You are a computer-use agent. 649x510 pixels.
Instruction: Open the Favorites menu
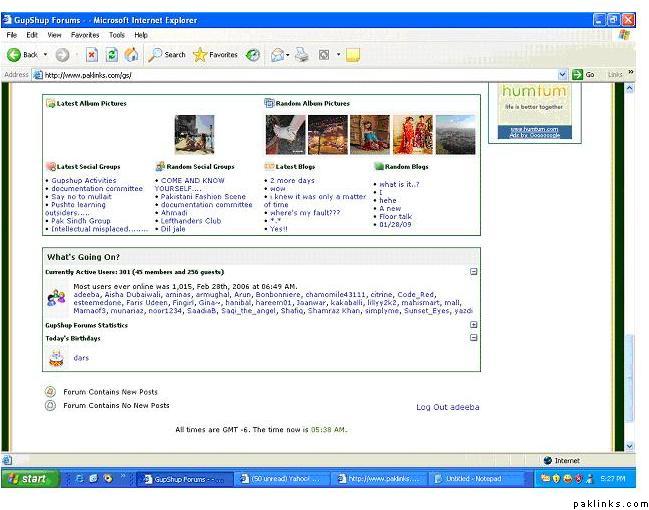(x=85, y=34)
